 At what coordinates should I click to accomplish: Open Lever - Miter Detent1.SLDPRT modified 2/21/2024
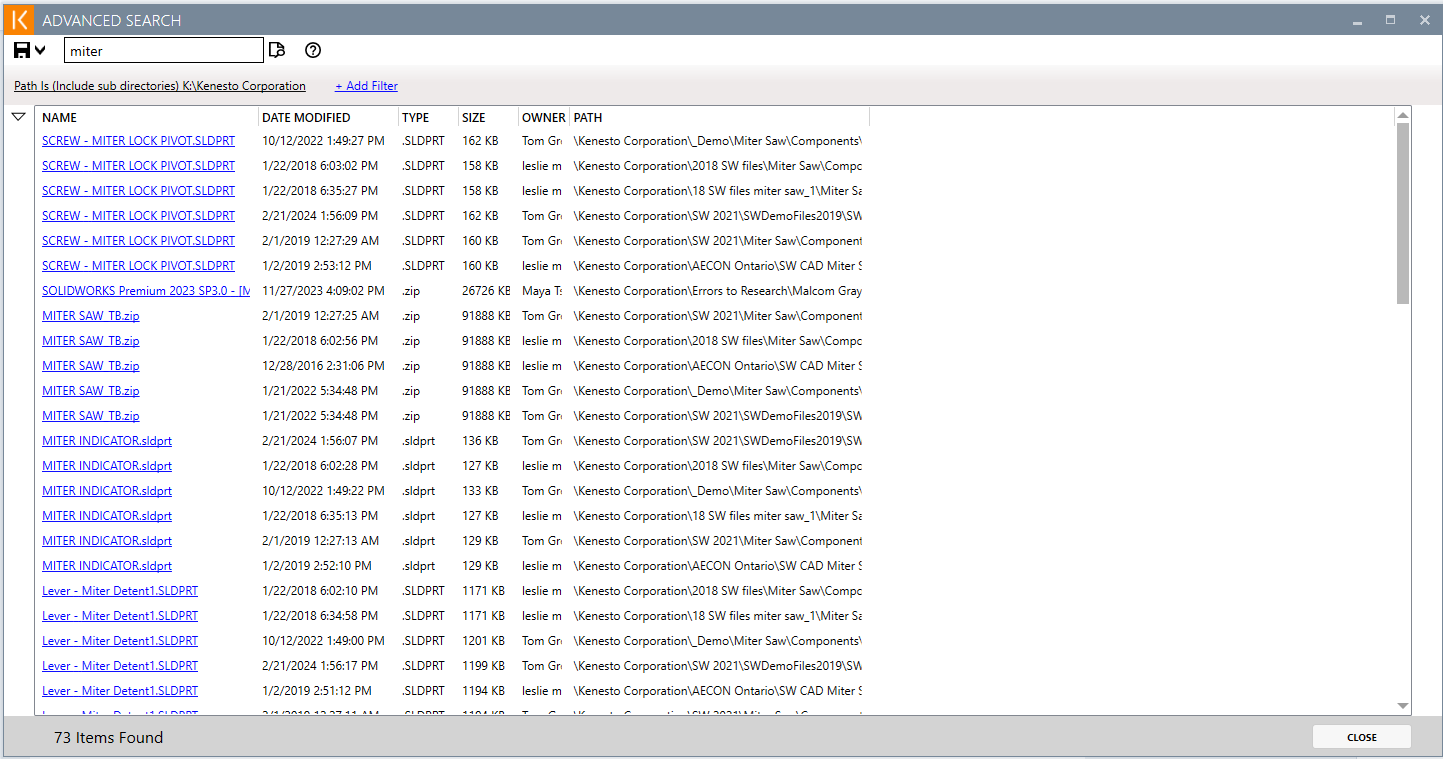click(120, 666)
